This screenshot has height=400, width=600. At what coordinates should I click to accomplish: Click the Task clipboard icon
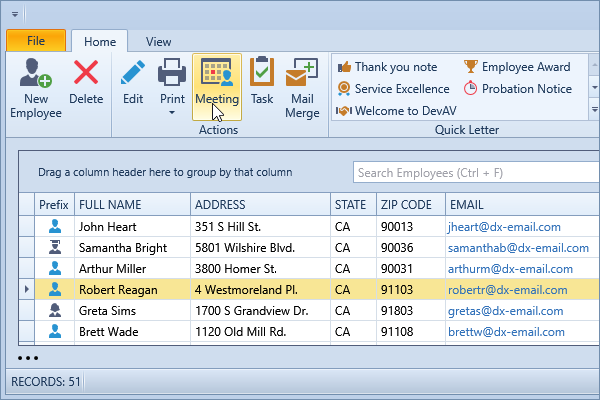pos(262,71)
